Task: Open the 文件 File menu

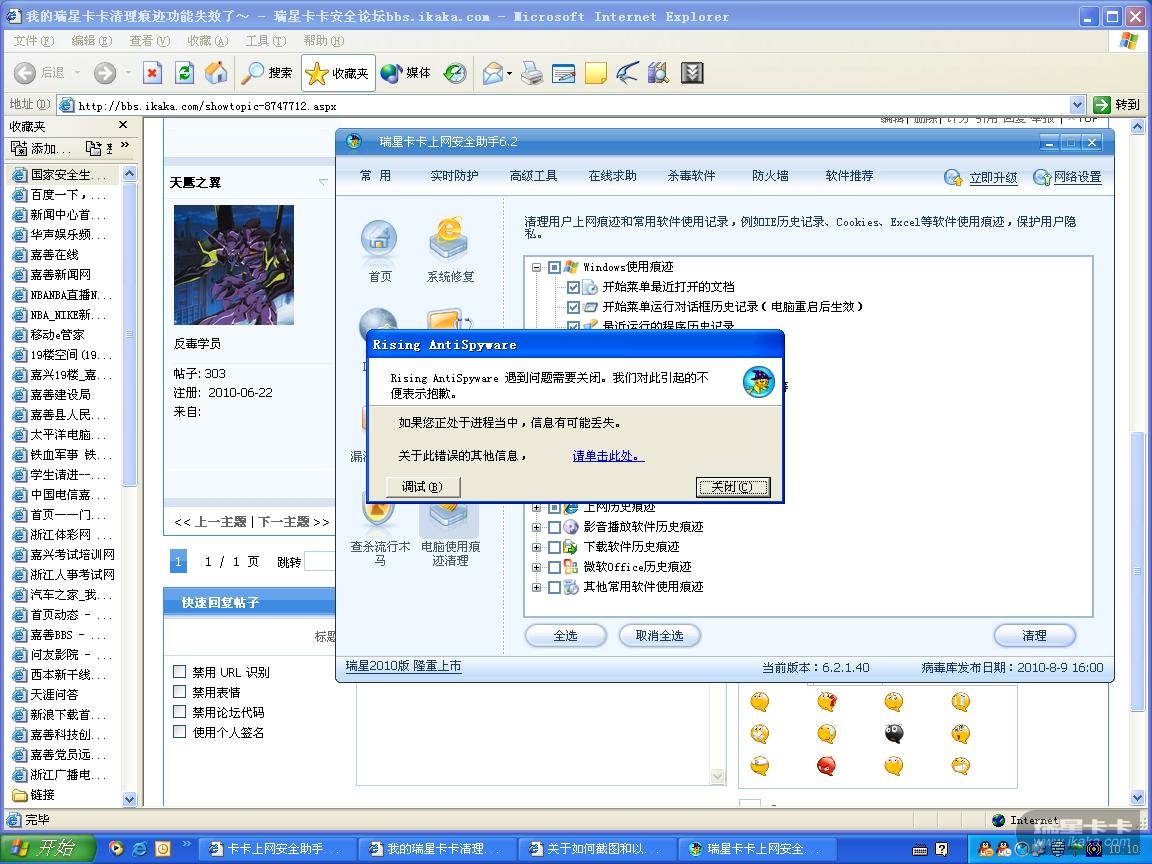Action: tap(34, 41)
